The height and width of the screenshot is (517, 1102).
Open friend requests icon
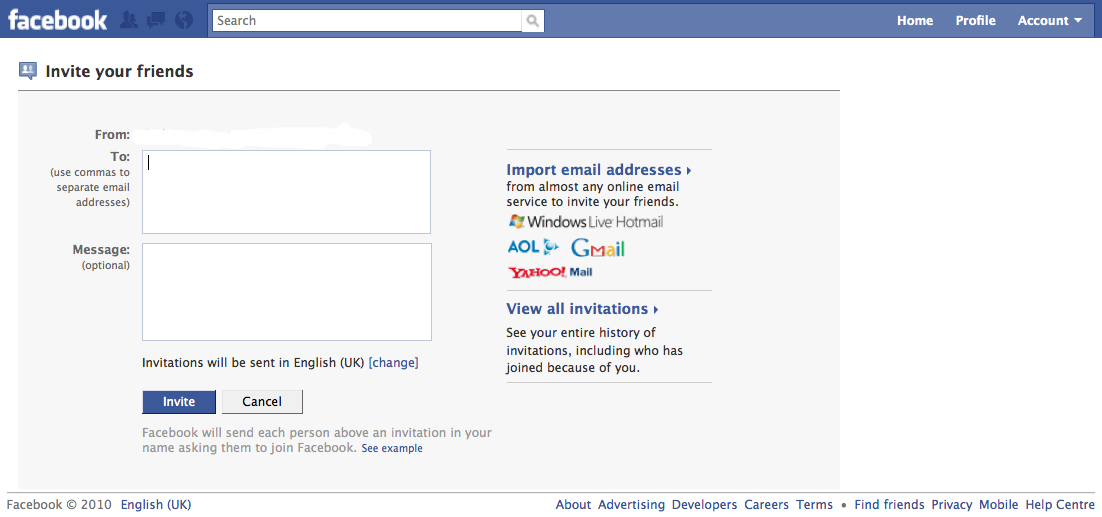click(129, 20)
